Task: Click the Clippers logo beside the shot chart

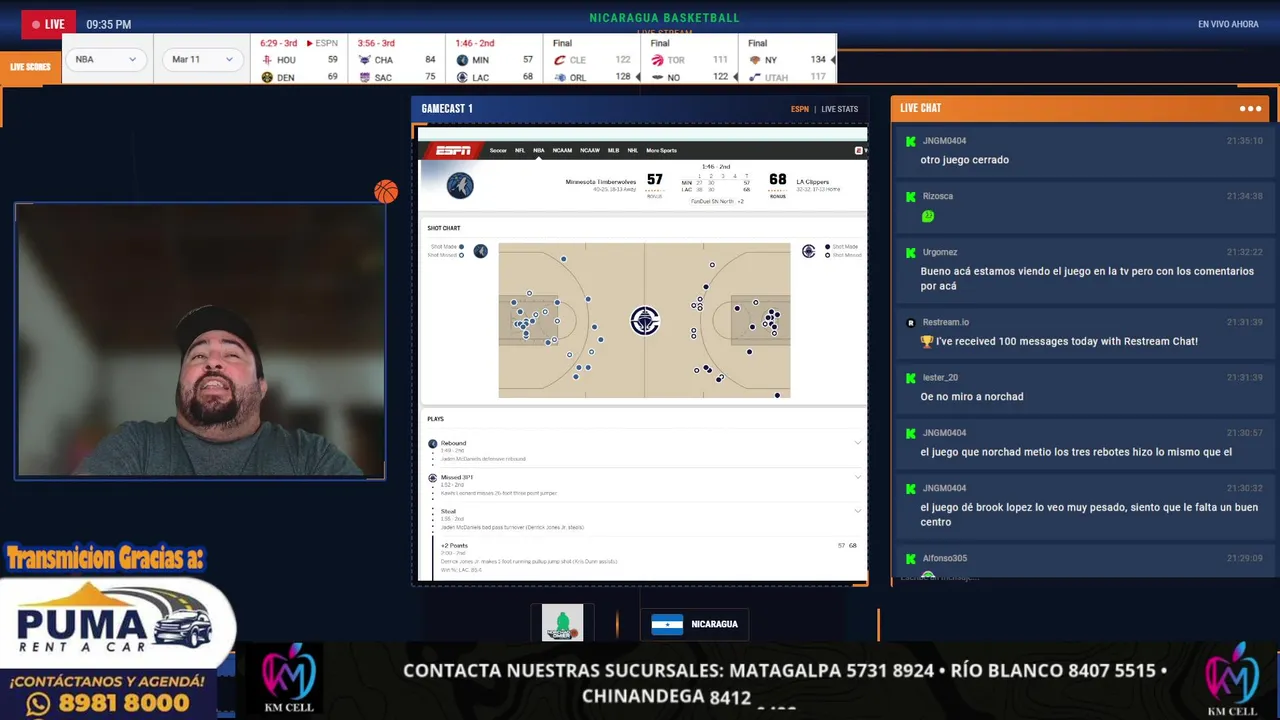Action: click(808, 251)
